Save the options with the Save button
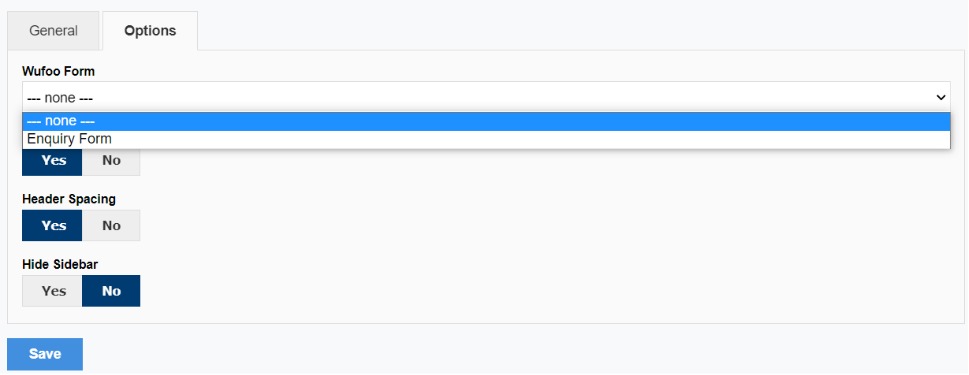 [44, 354]
